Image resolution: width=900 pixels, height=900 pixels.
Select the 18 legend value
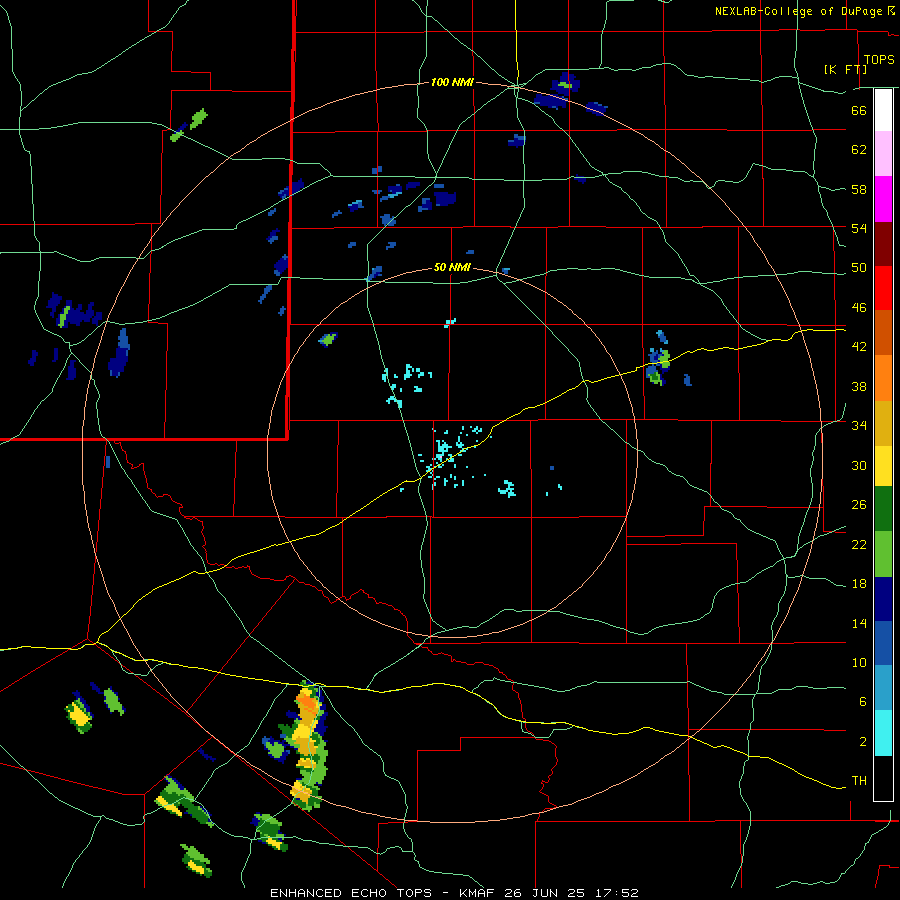tap(859, 584)
